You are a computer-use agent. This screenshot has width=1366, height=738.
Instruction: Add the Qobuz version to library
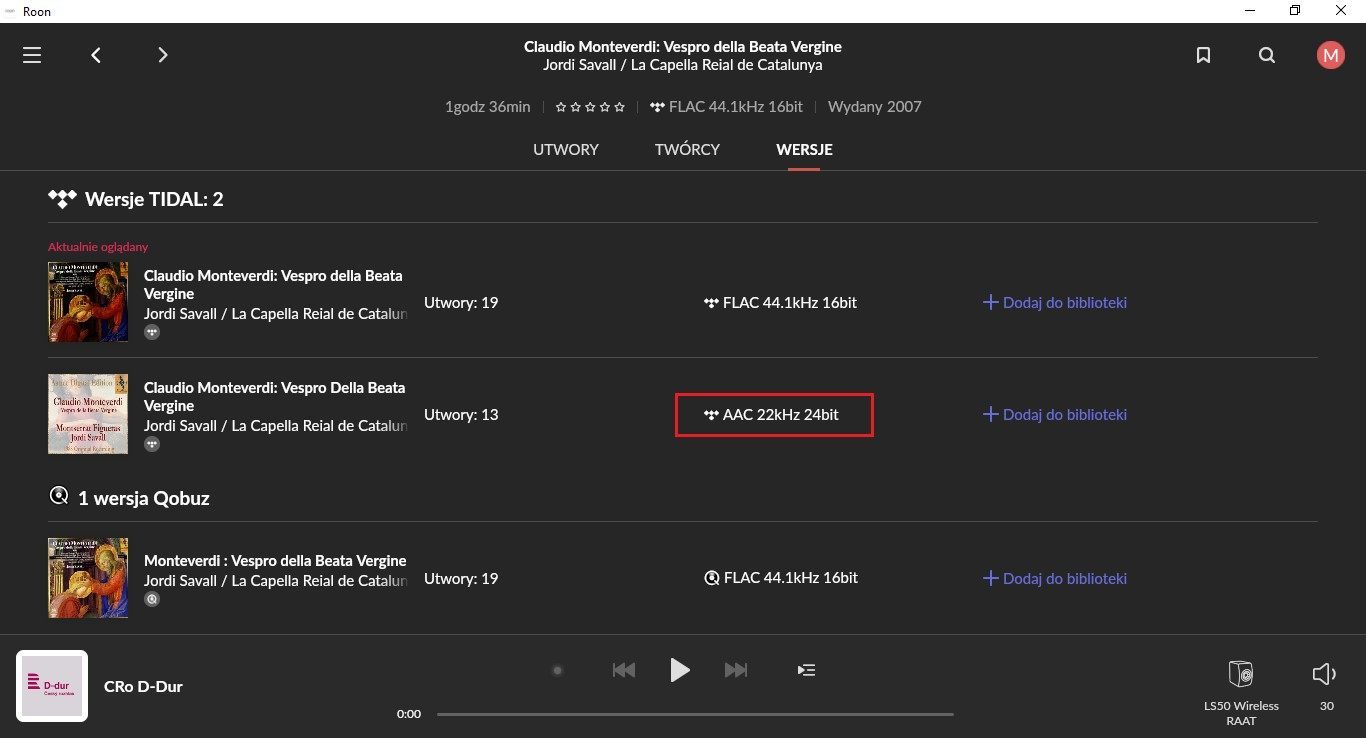(1055, 578)
